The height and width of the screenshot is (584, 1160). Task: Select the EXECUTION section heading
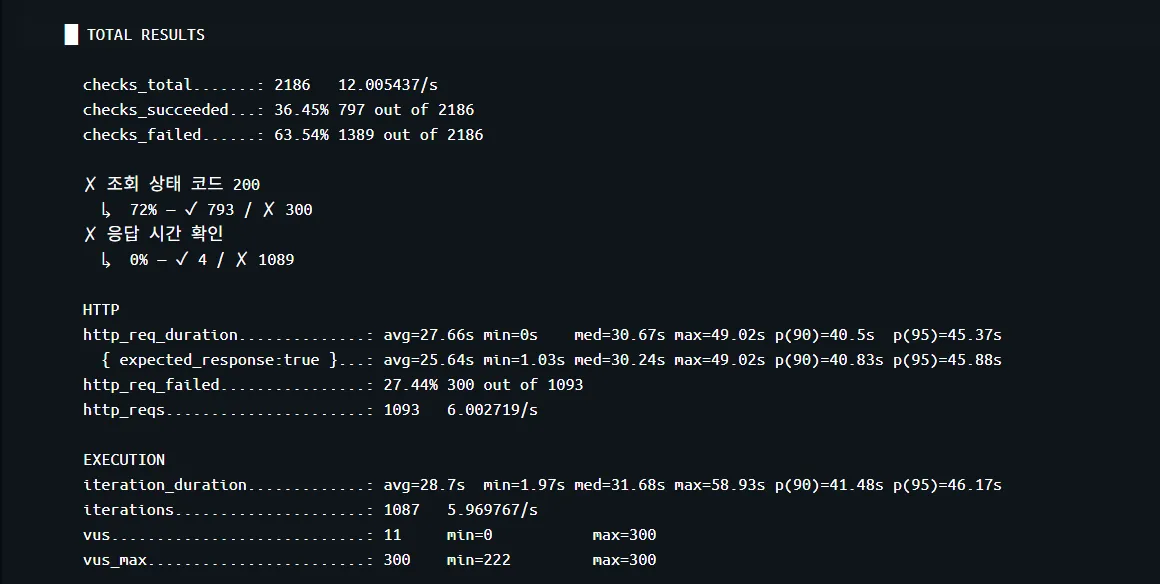pos(124,460)
